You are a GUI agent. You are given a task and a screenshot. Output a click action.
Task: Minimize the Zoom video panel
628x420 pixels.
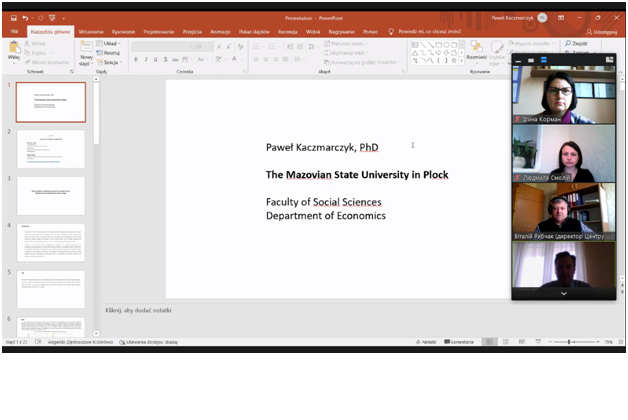pyautogui.click(x=518, y=60)
